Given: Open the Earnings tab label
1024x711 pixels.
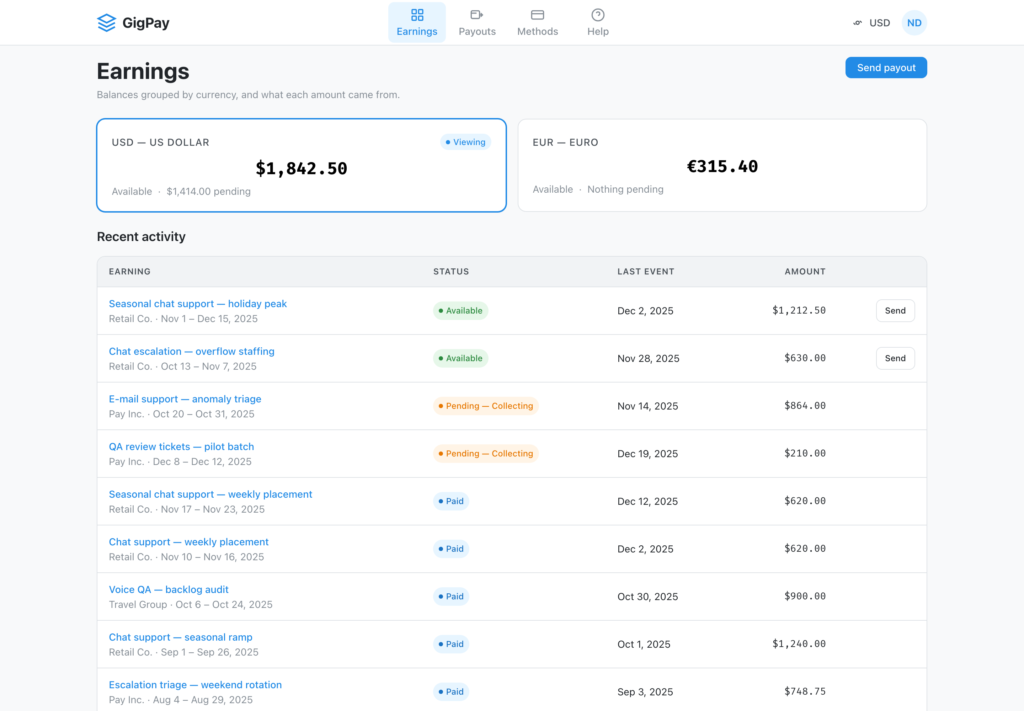Looking at the screenshot, I should click(417, 31).
